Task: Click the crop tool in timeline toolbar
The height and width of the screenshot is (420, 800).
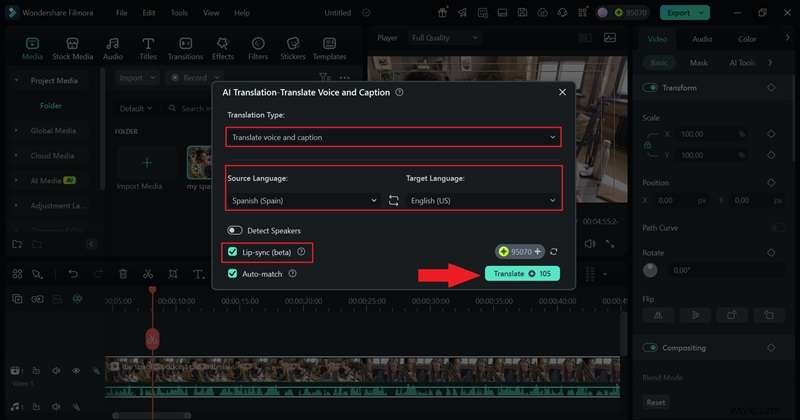Action: [x=173, y=273]
